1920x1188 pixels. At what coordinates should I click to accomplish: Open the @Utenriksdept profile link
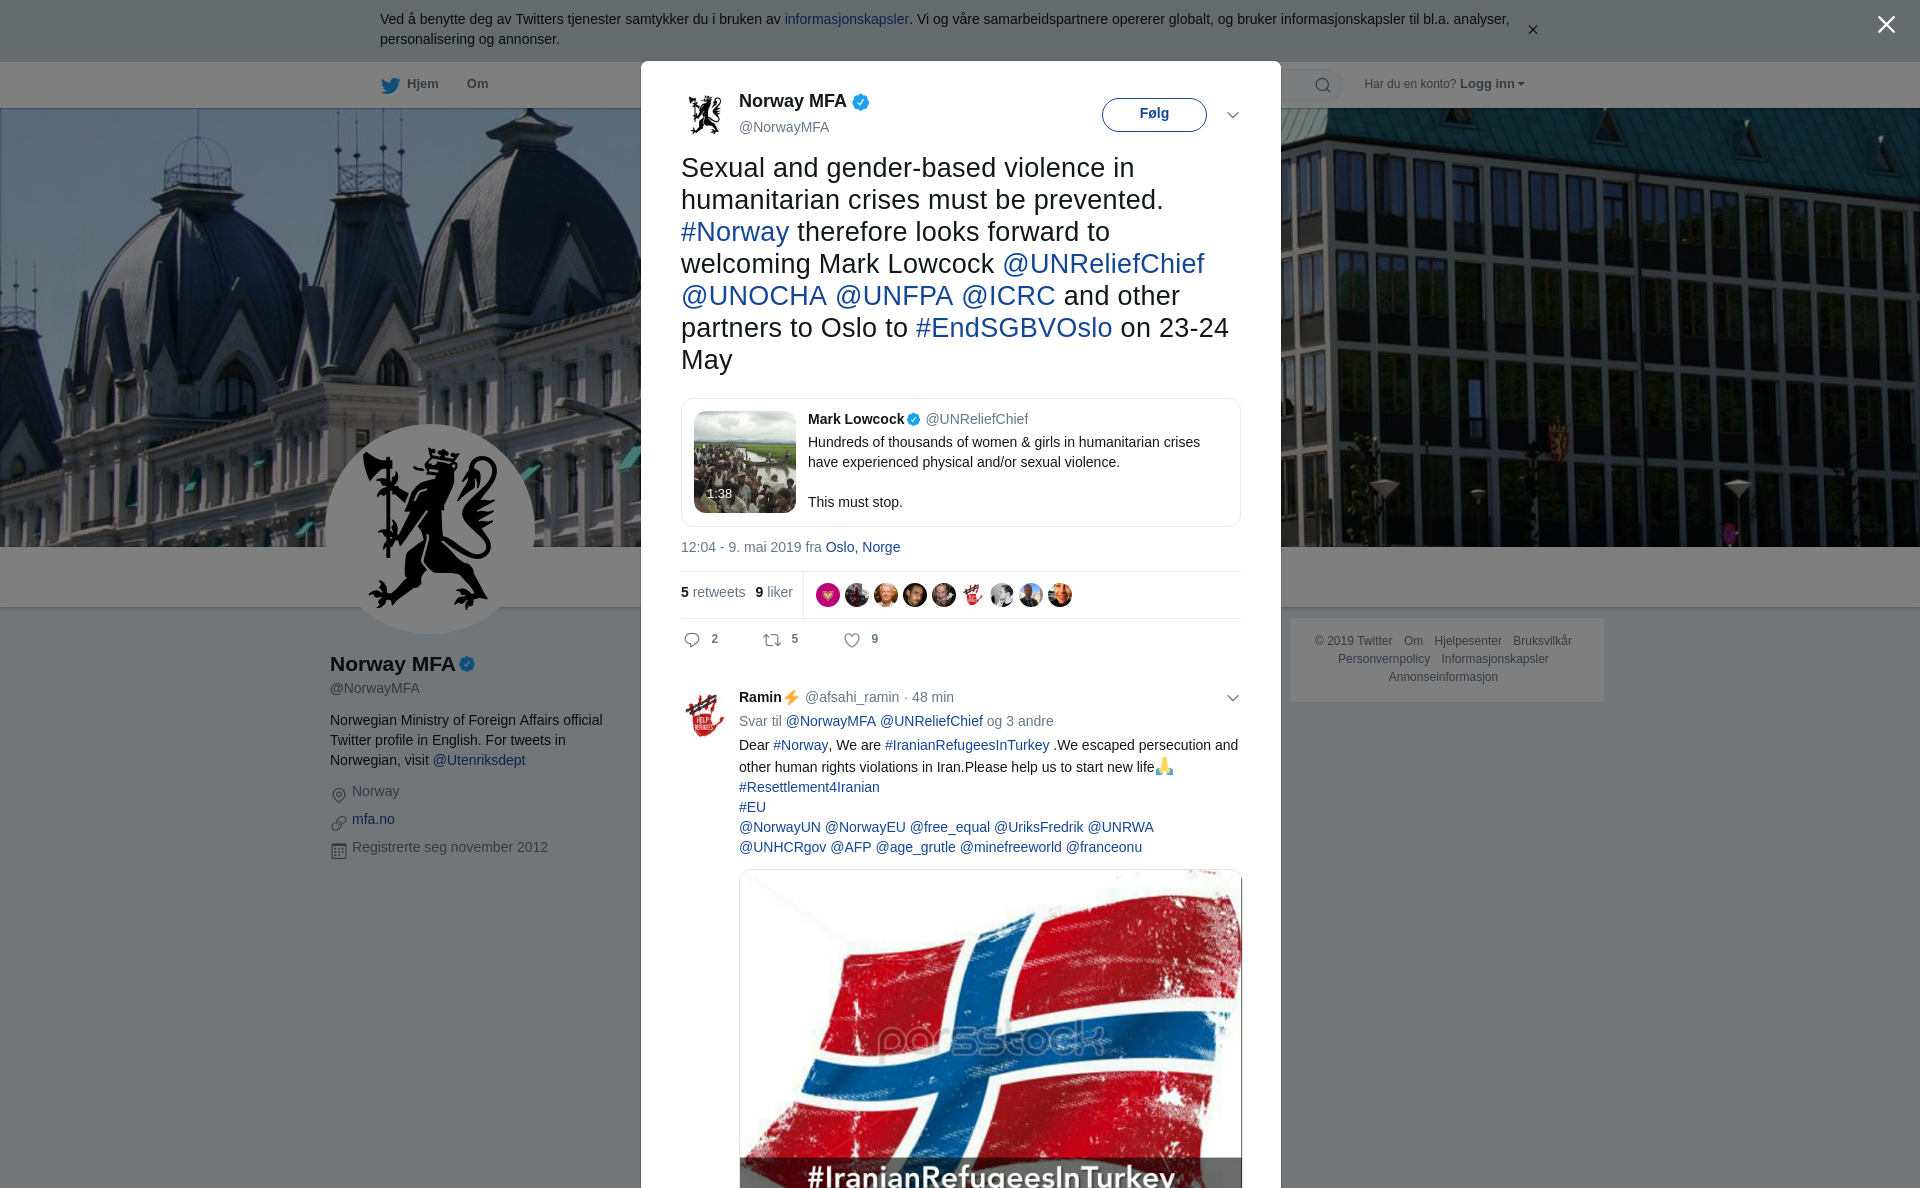(479, 760)
